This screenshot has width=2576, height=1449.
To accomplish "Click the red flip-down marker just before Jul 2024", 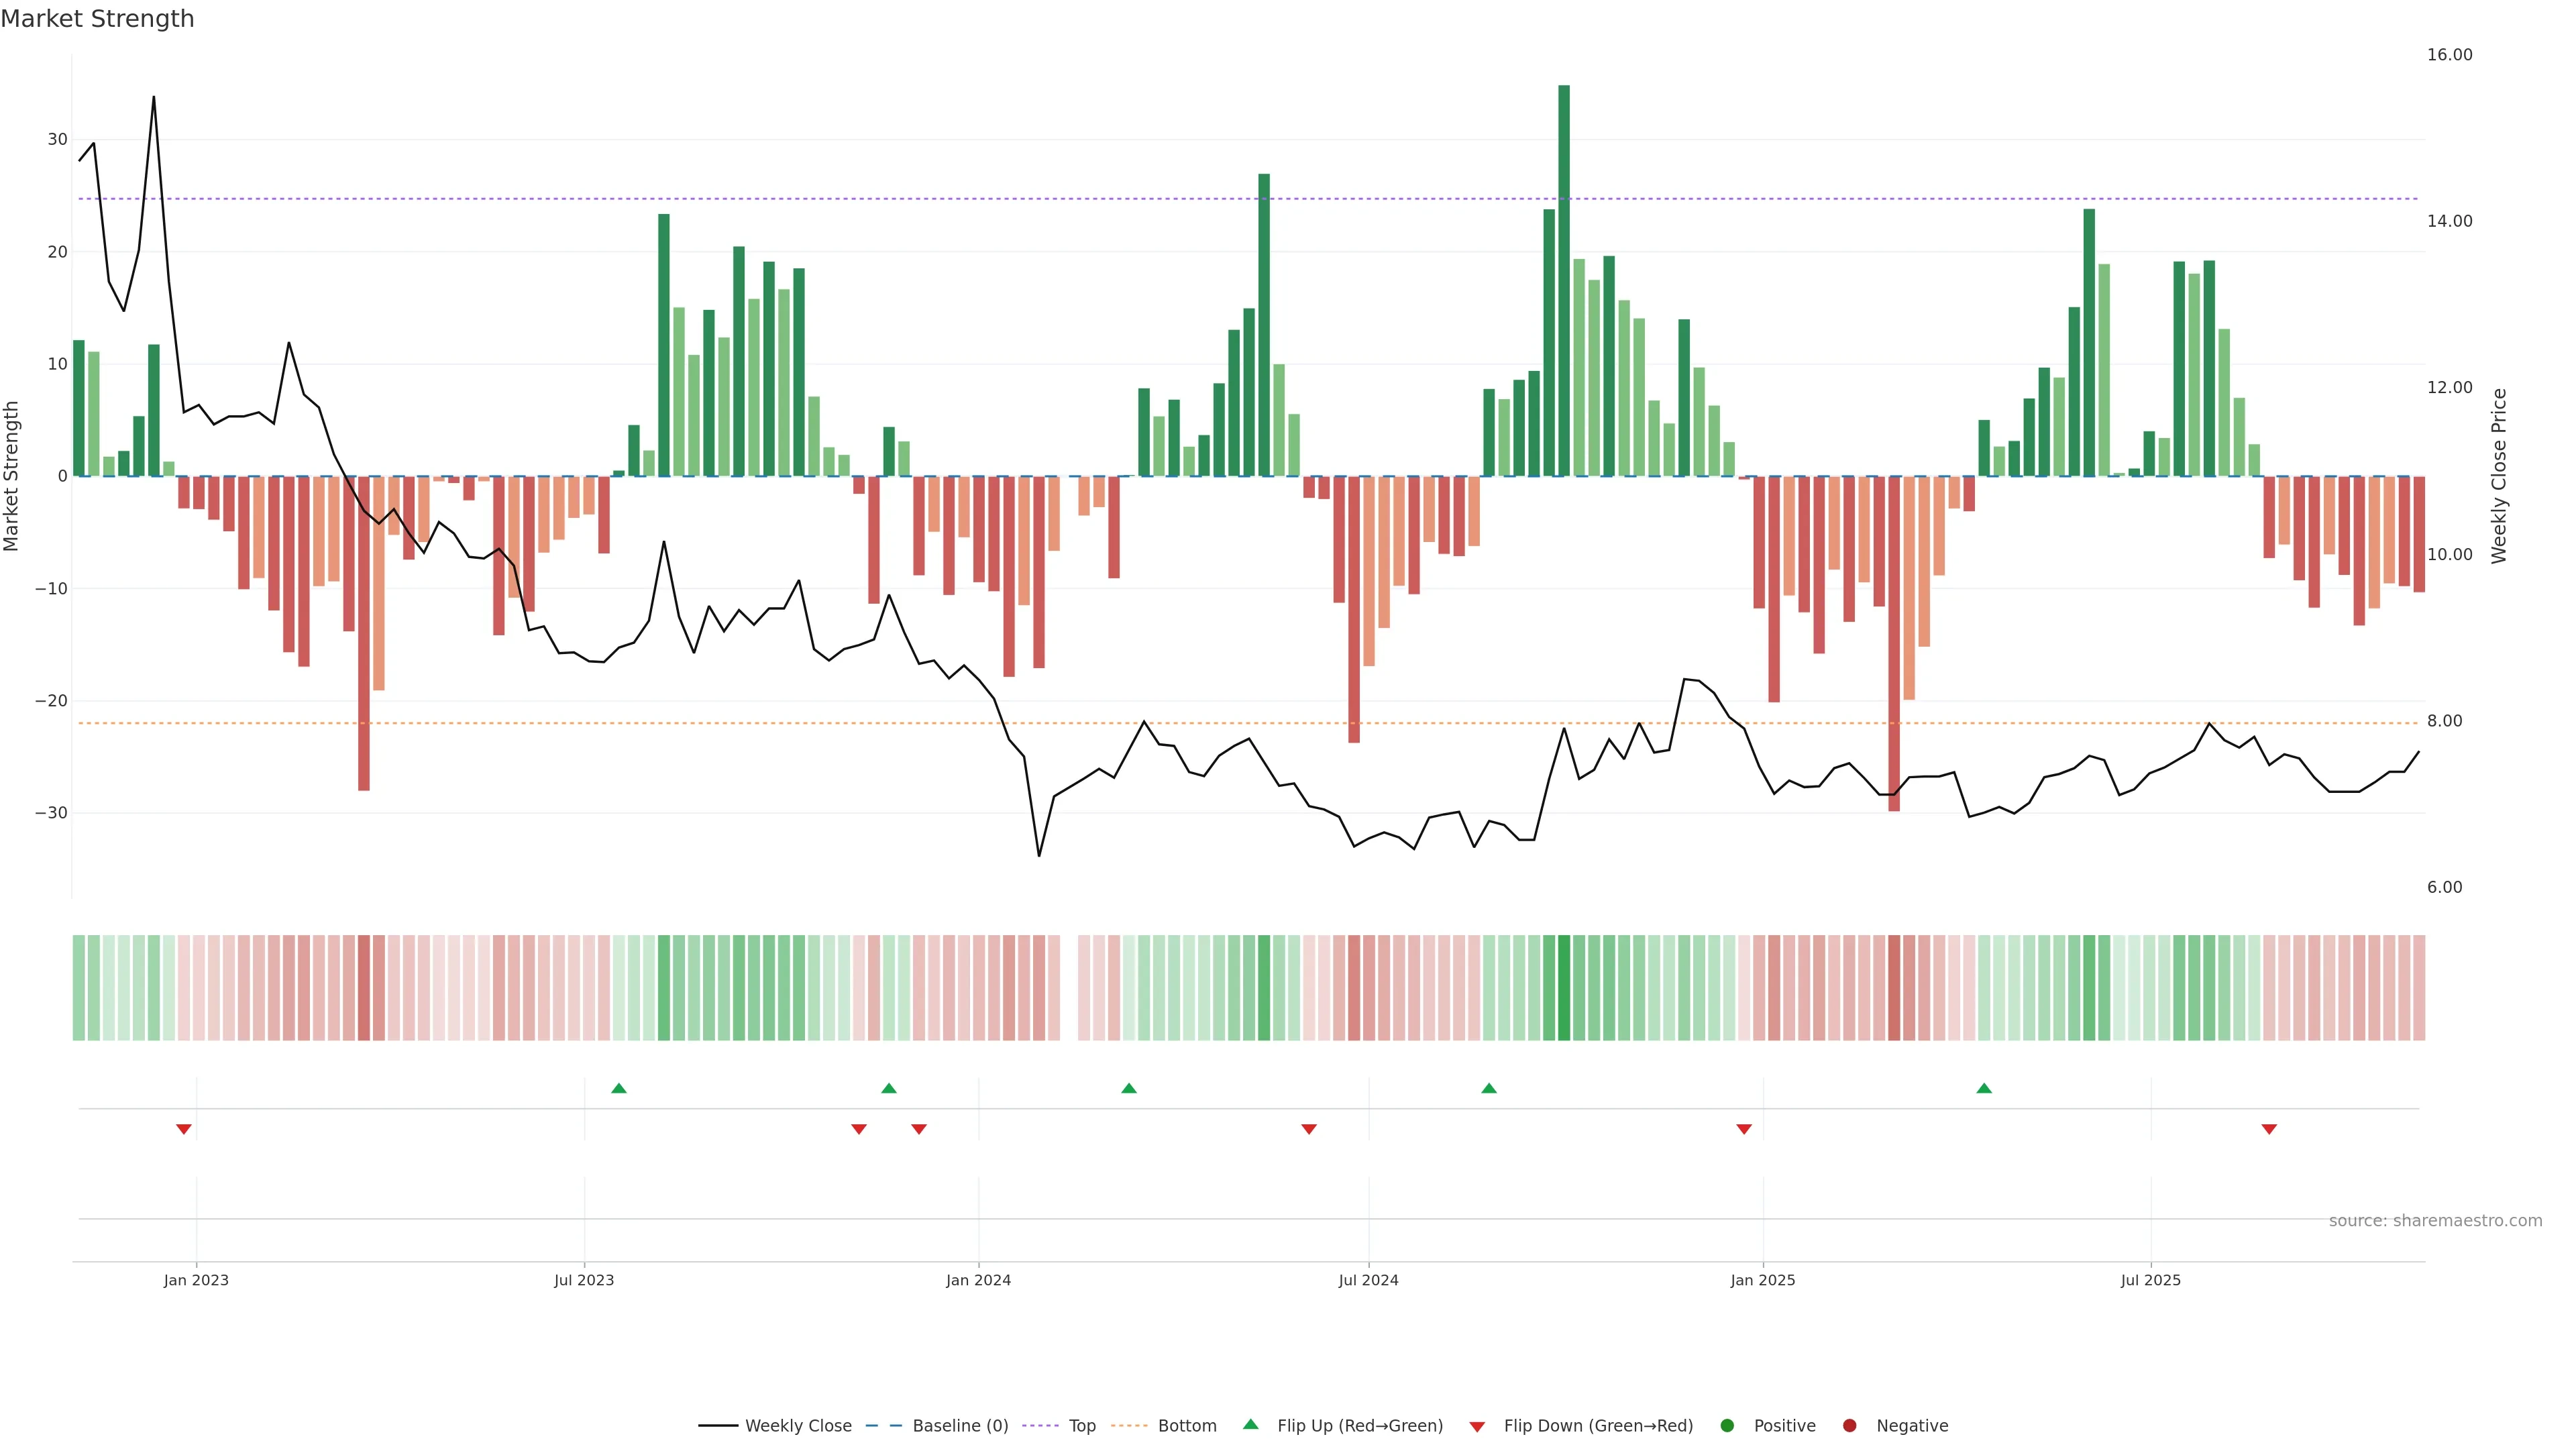I will click(1309, 1129).
